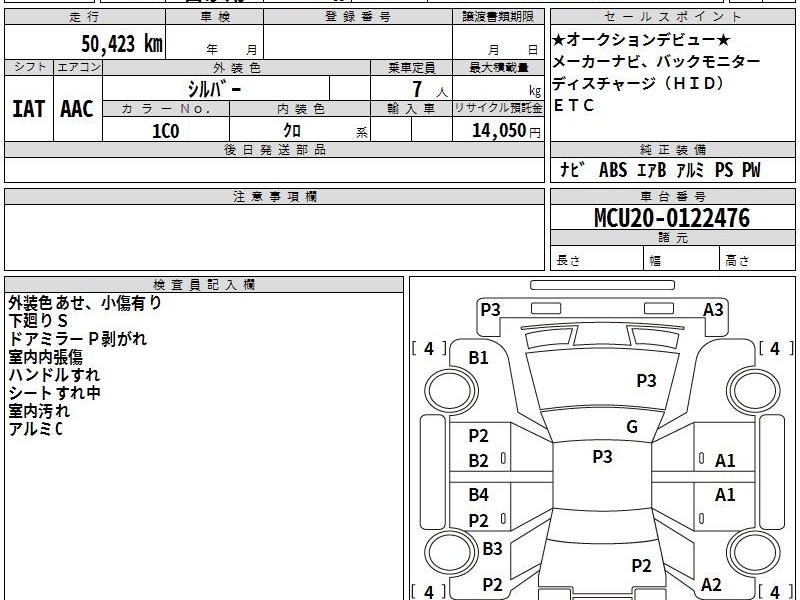Click the recycle deposit 14,050円
800x600 pixels.
[506, 131]
